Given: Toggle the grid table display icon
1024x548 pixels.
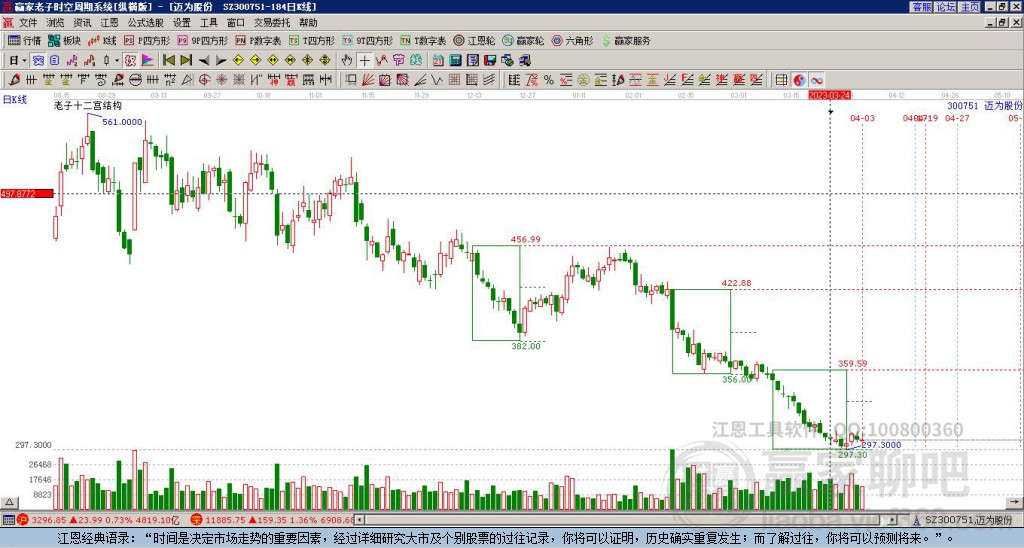Looking at the screenshot, I should click(x=781, y=80).
